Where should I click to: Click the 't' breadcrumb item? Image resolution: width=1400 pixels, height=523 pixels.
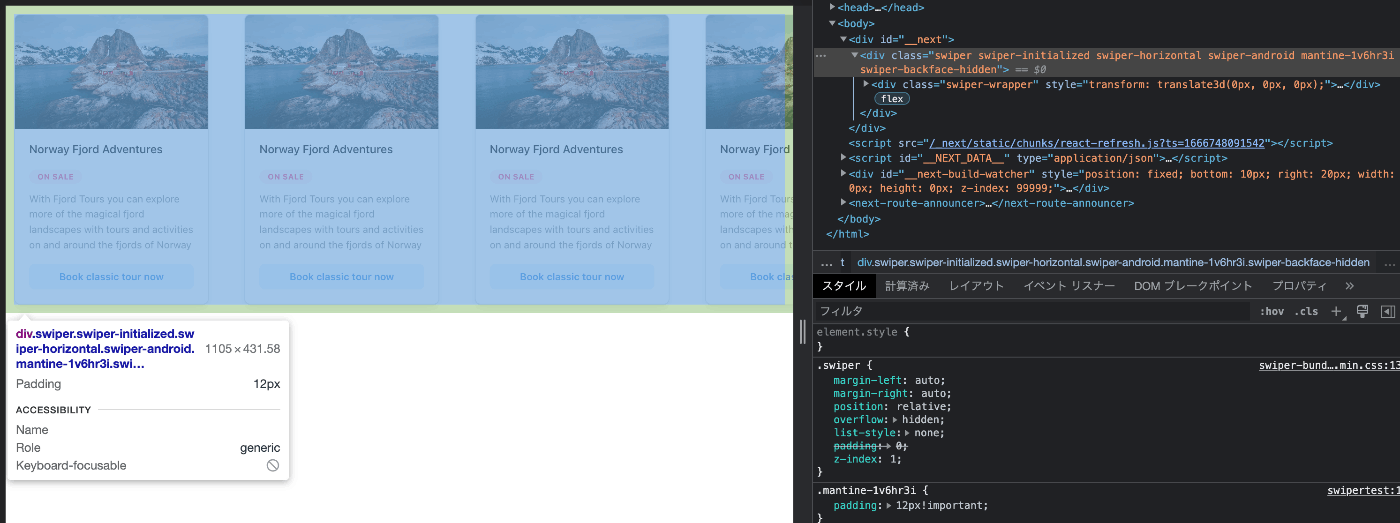pyautogui.click(x=842, y=262)
